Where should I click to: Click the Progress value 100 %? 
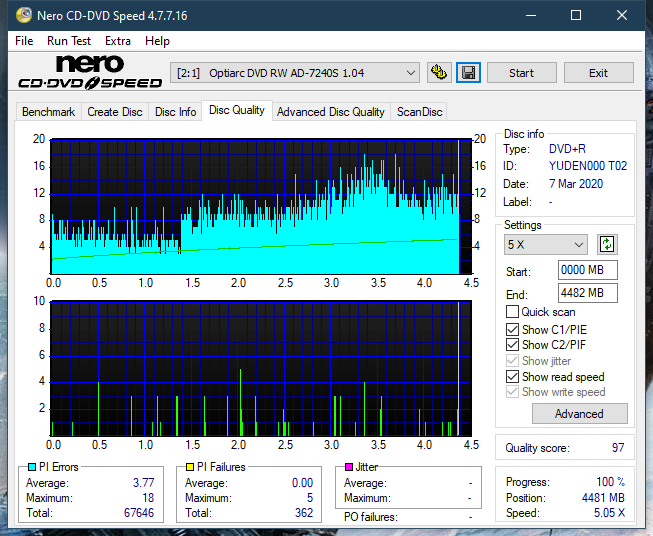(x=611, y=482)
